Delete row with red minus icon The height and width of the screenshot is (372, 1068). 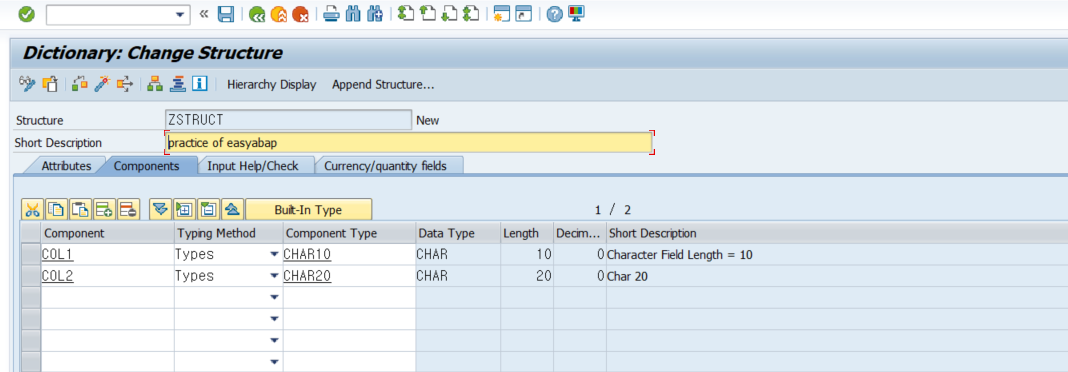tap(127, 210)
